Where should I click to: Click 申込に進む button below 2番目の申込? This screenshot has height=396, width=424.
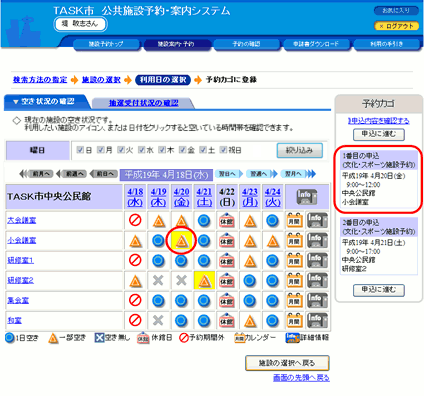[379, 290]
